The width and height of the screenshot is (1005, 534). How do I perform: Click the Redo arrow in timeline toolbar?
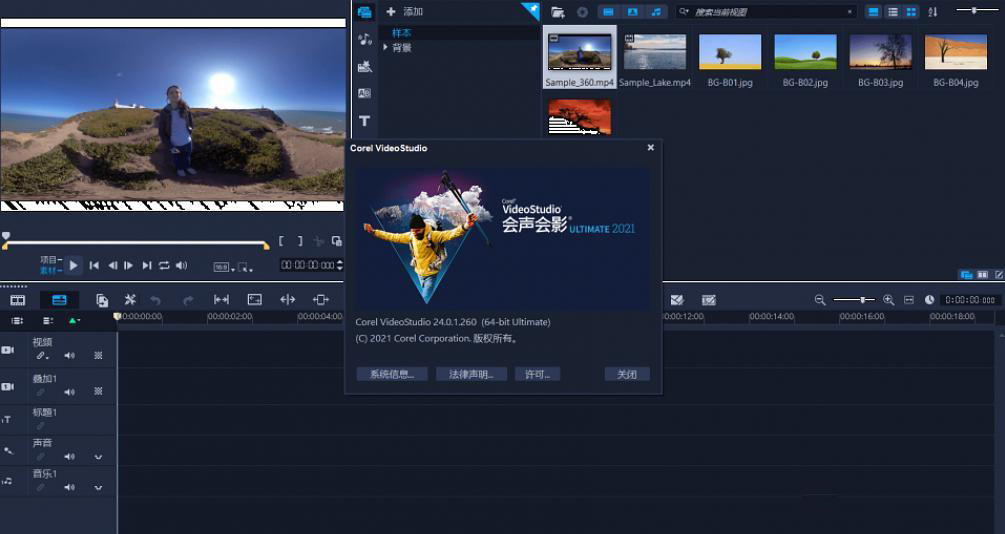click(x=188, y=300)
